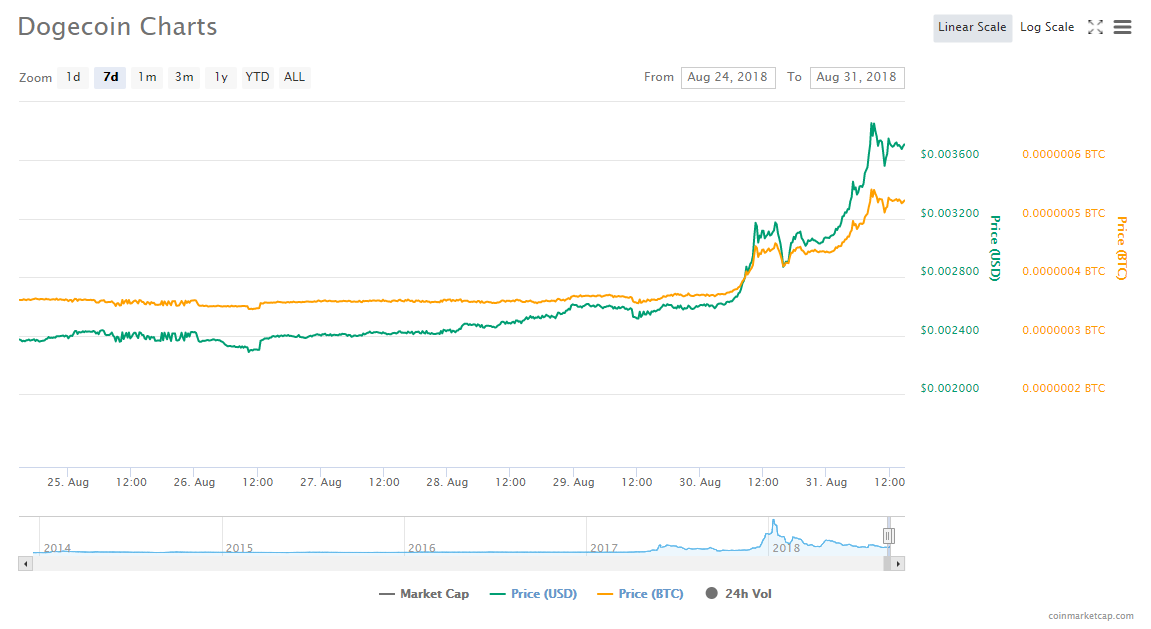
Task: Toggle fullscreen chart view icon
Action: pyautogui.click(x=1095, y=27)
